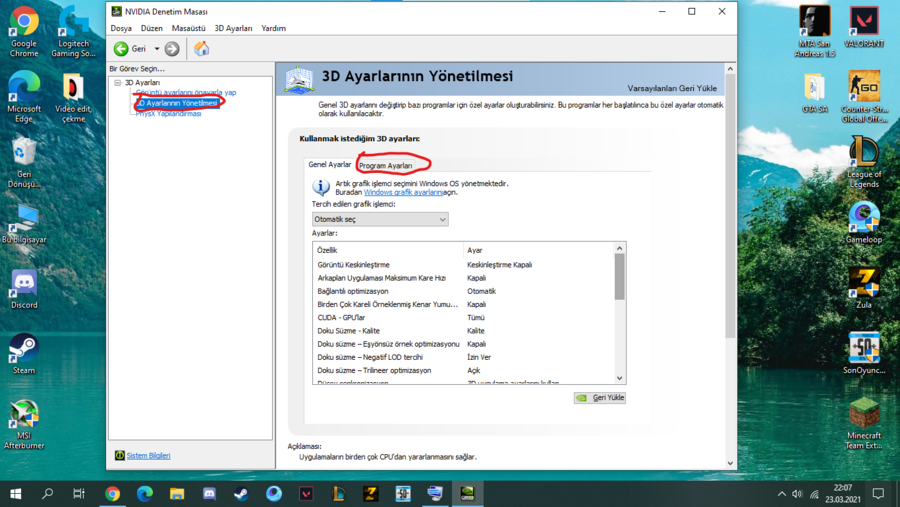Open Logitech Gaming Software desktop icon
This screenshot has height=507, width=900.
[x=73, y=32]
